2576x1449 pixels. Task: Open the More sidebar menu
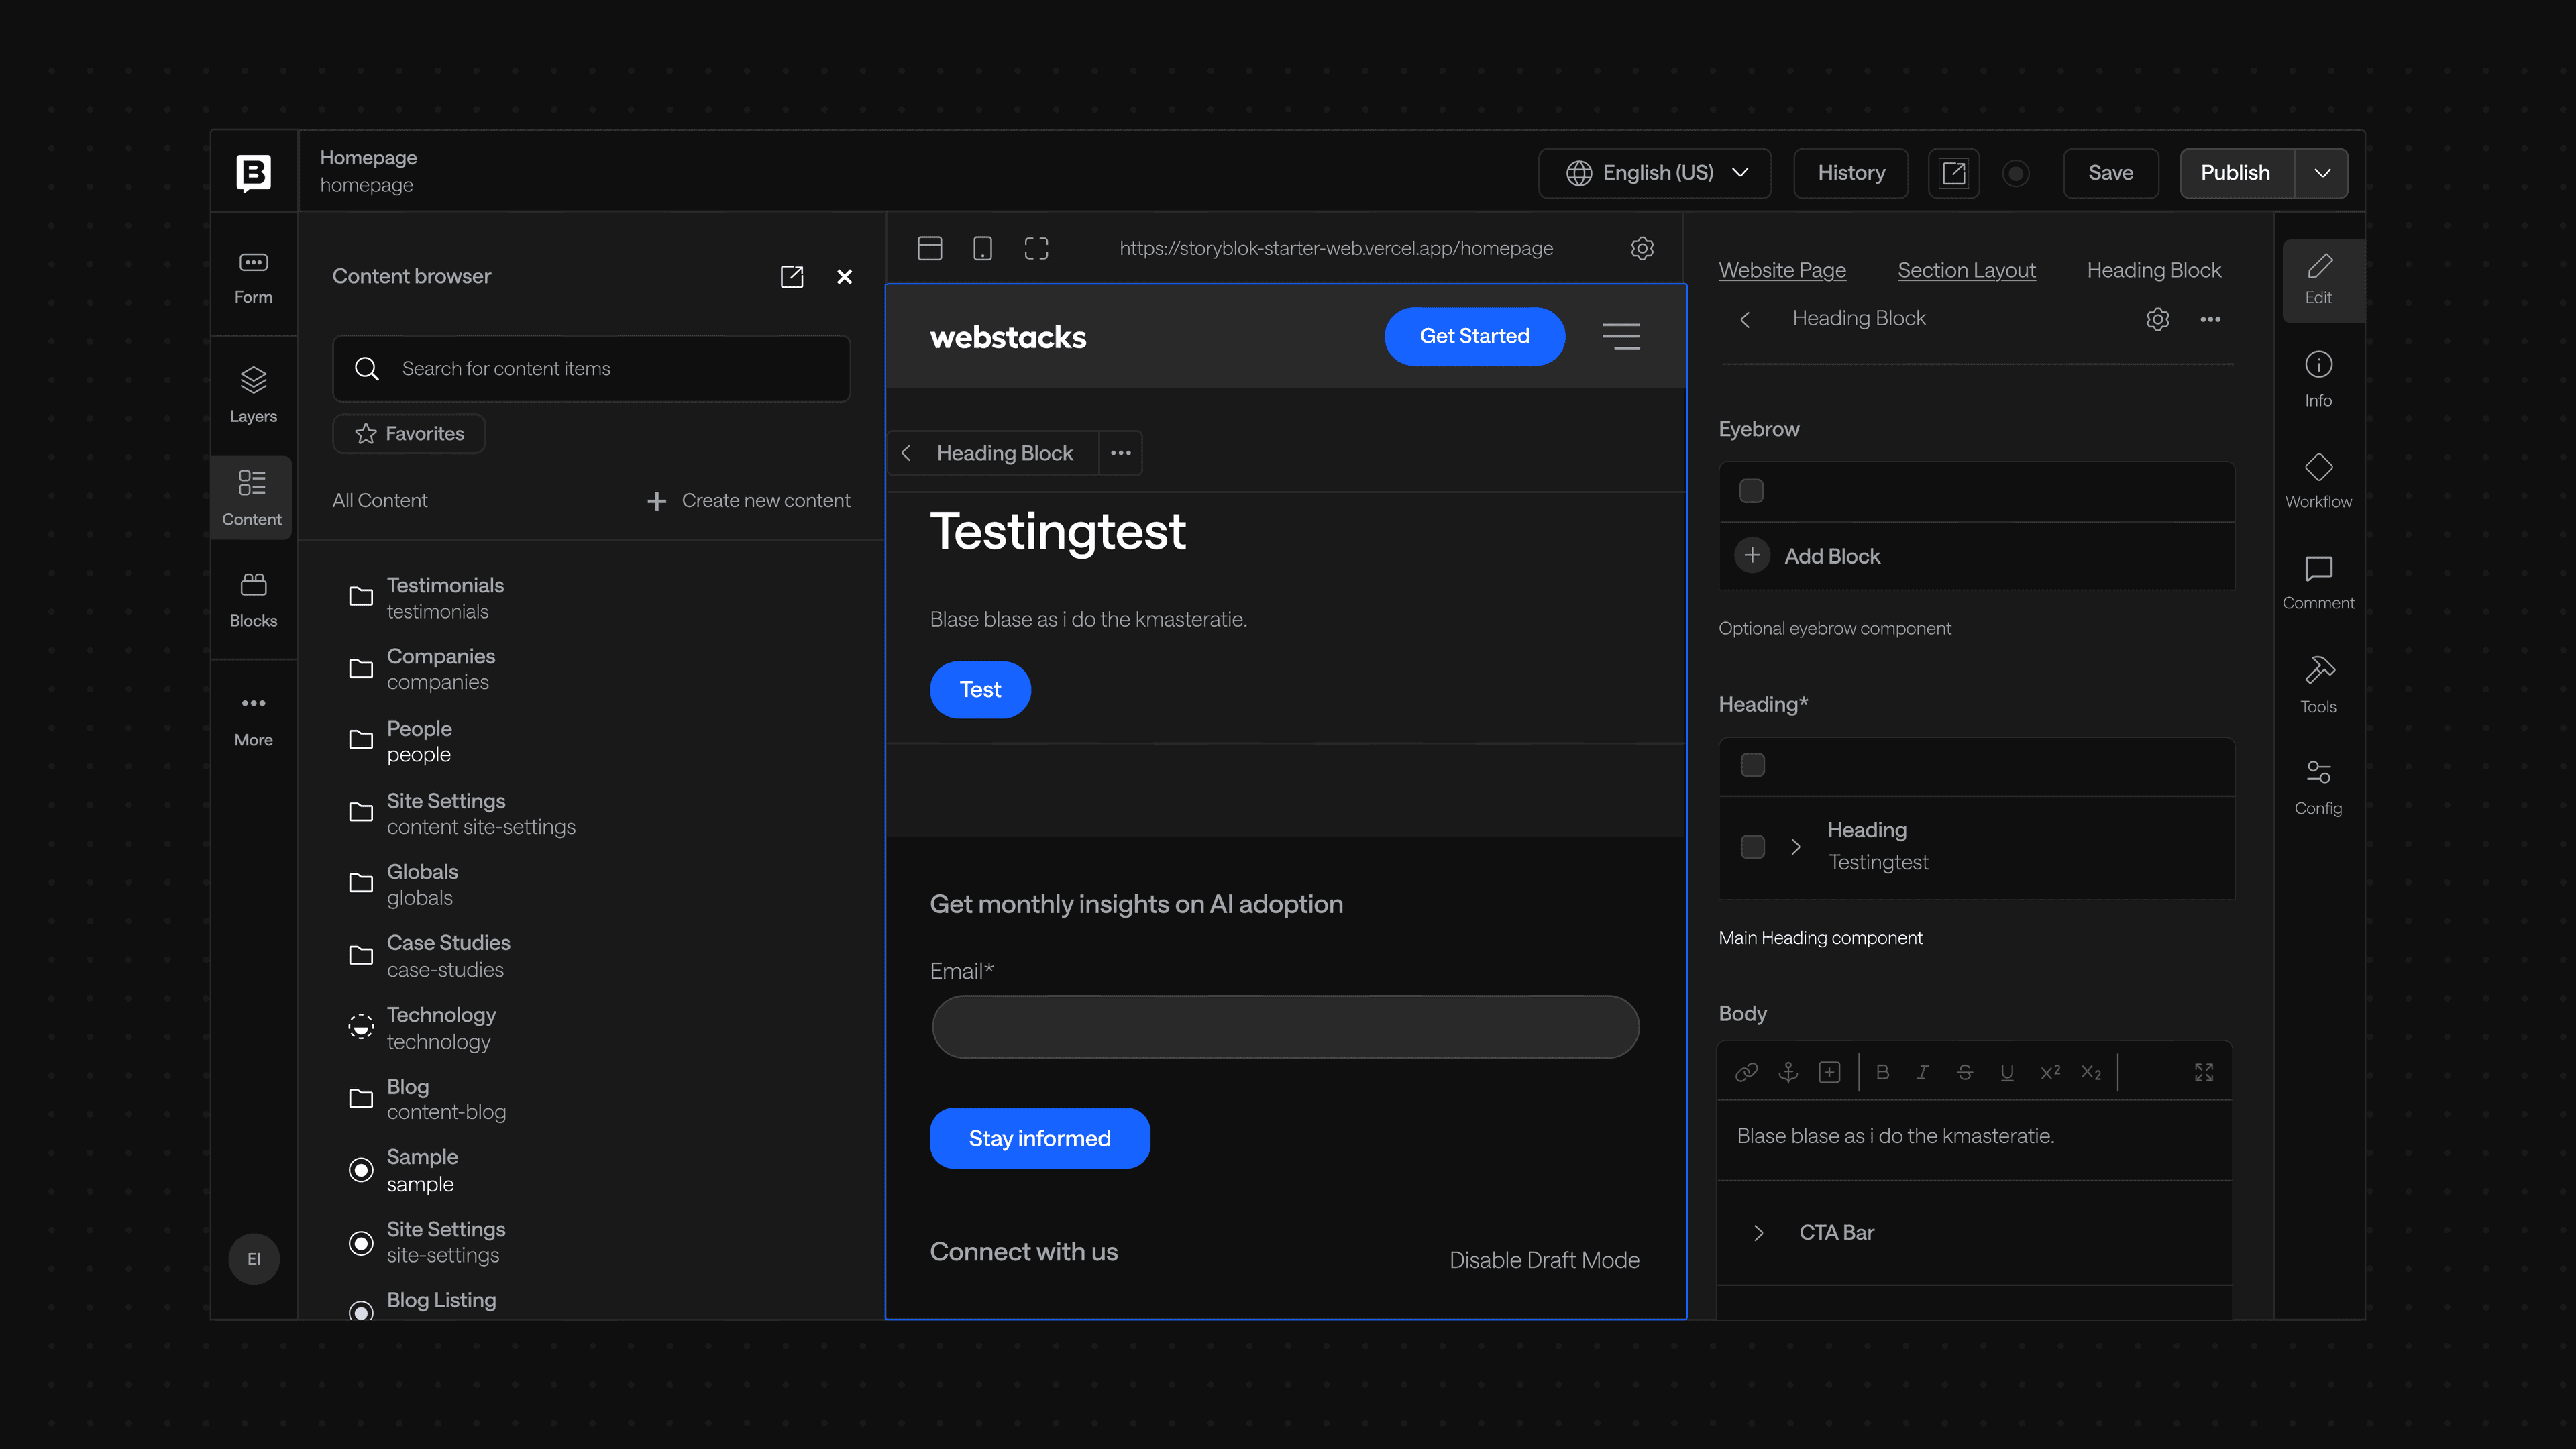[x=253, y=720]
